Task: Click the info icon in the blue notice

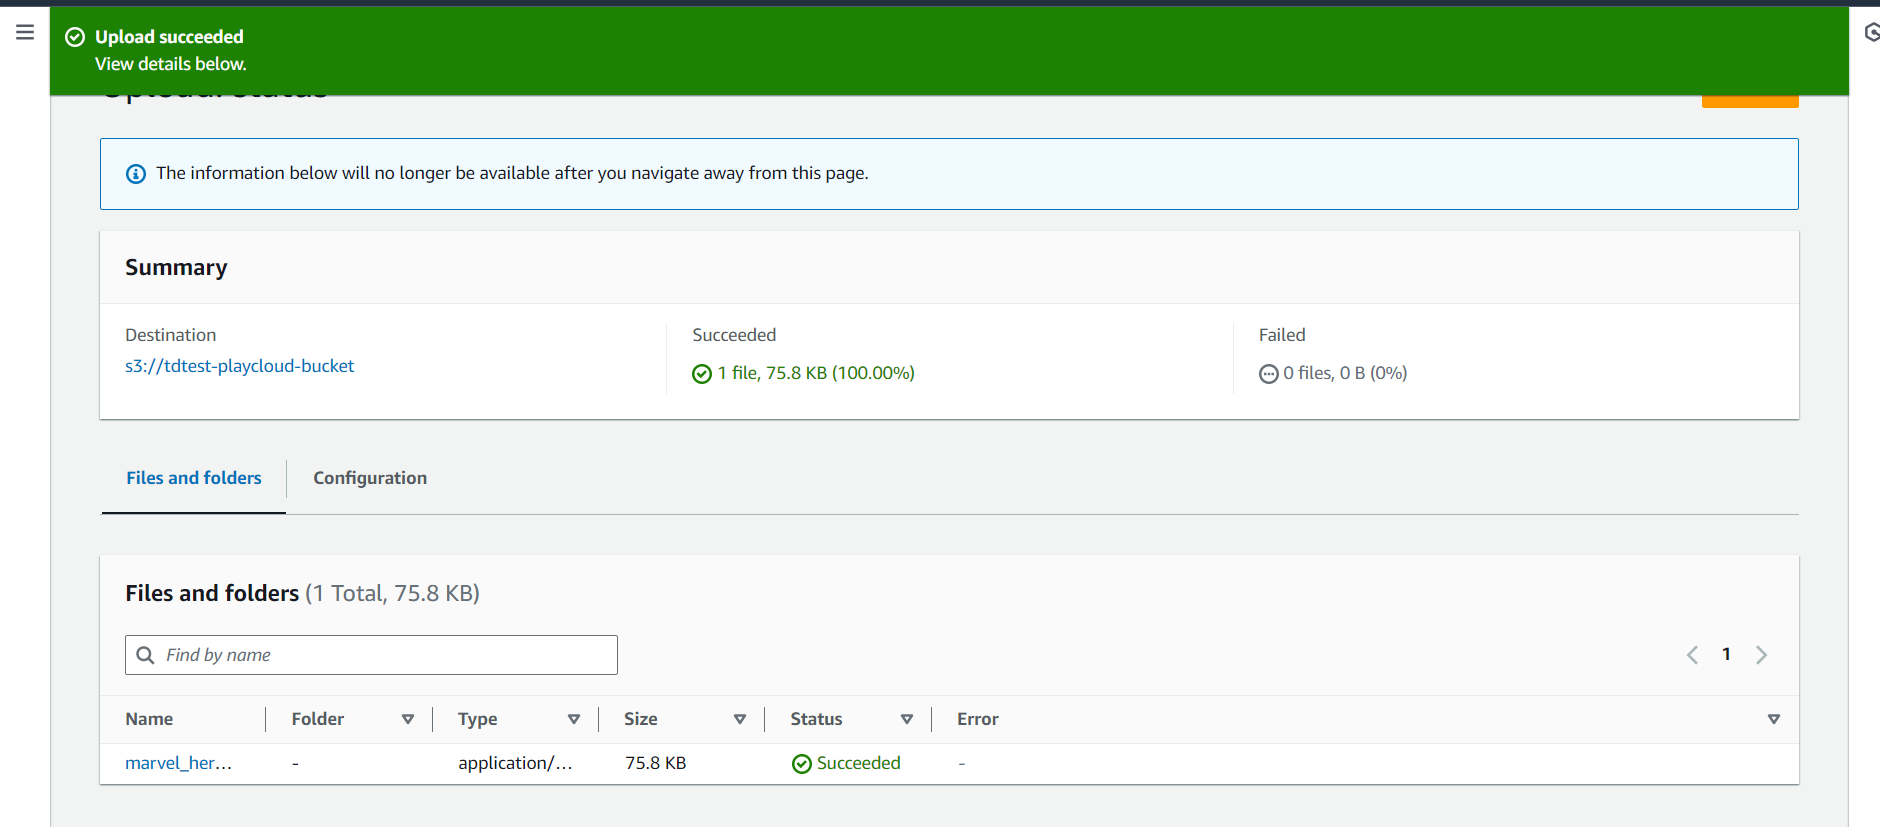Action: pos(136,174)
